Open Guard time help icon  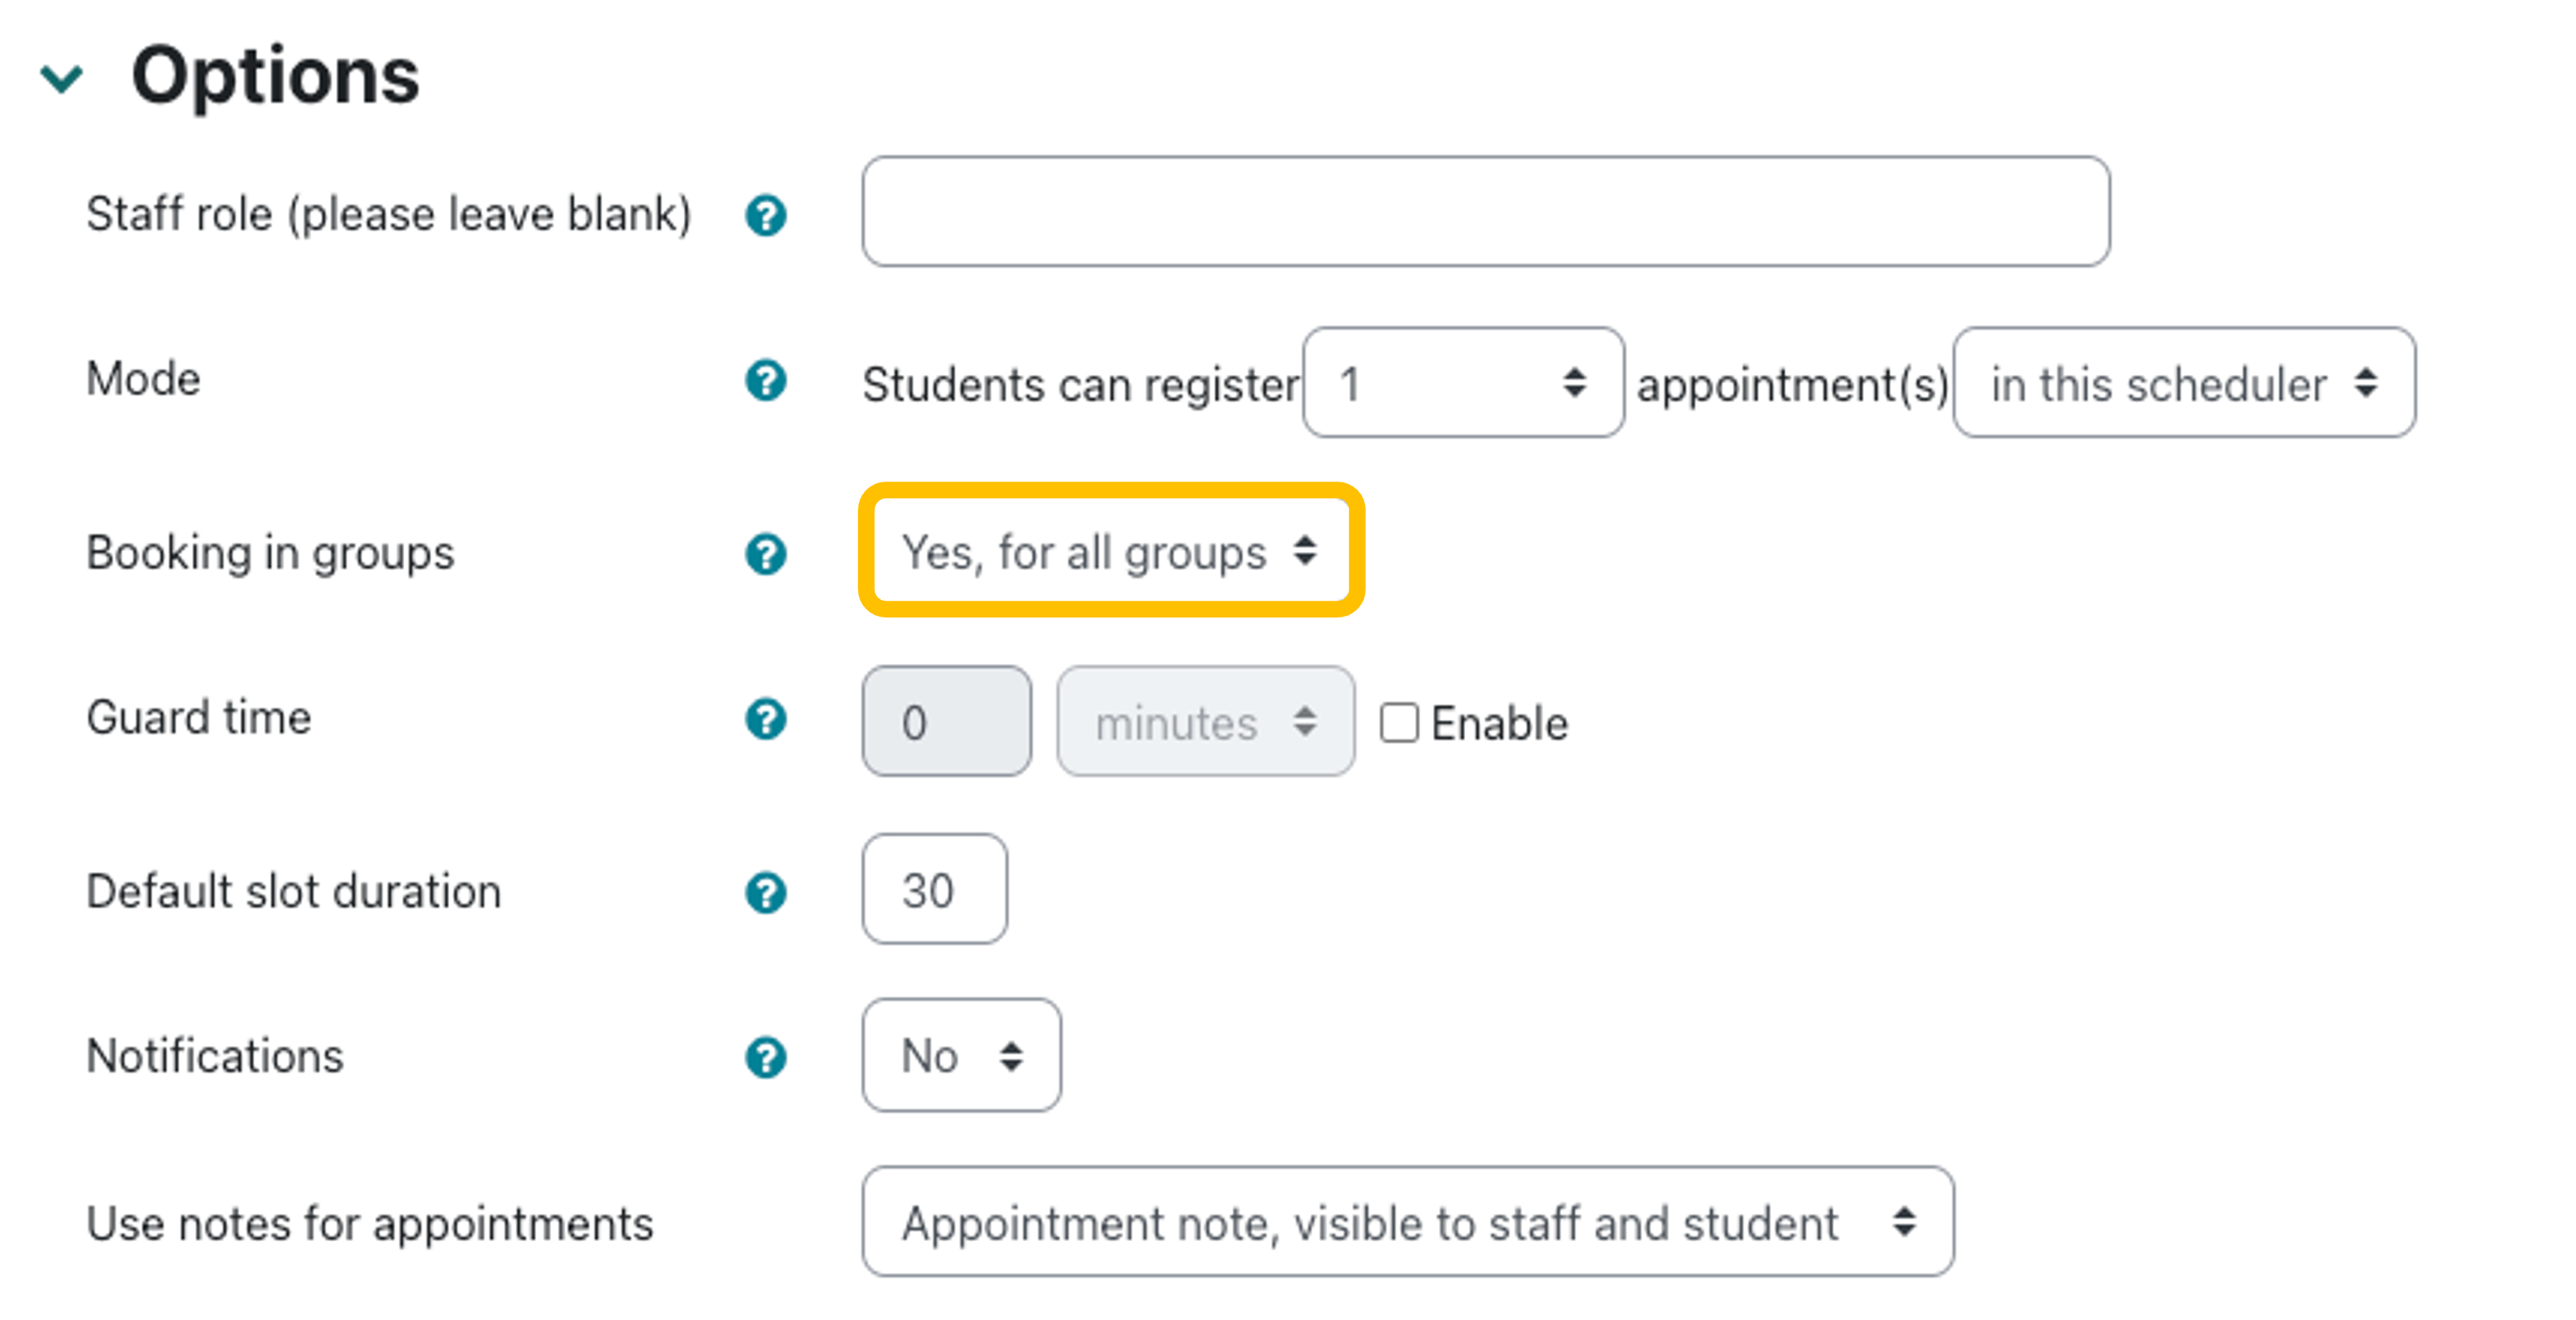[766, 719]
